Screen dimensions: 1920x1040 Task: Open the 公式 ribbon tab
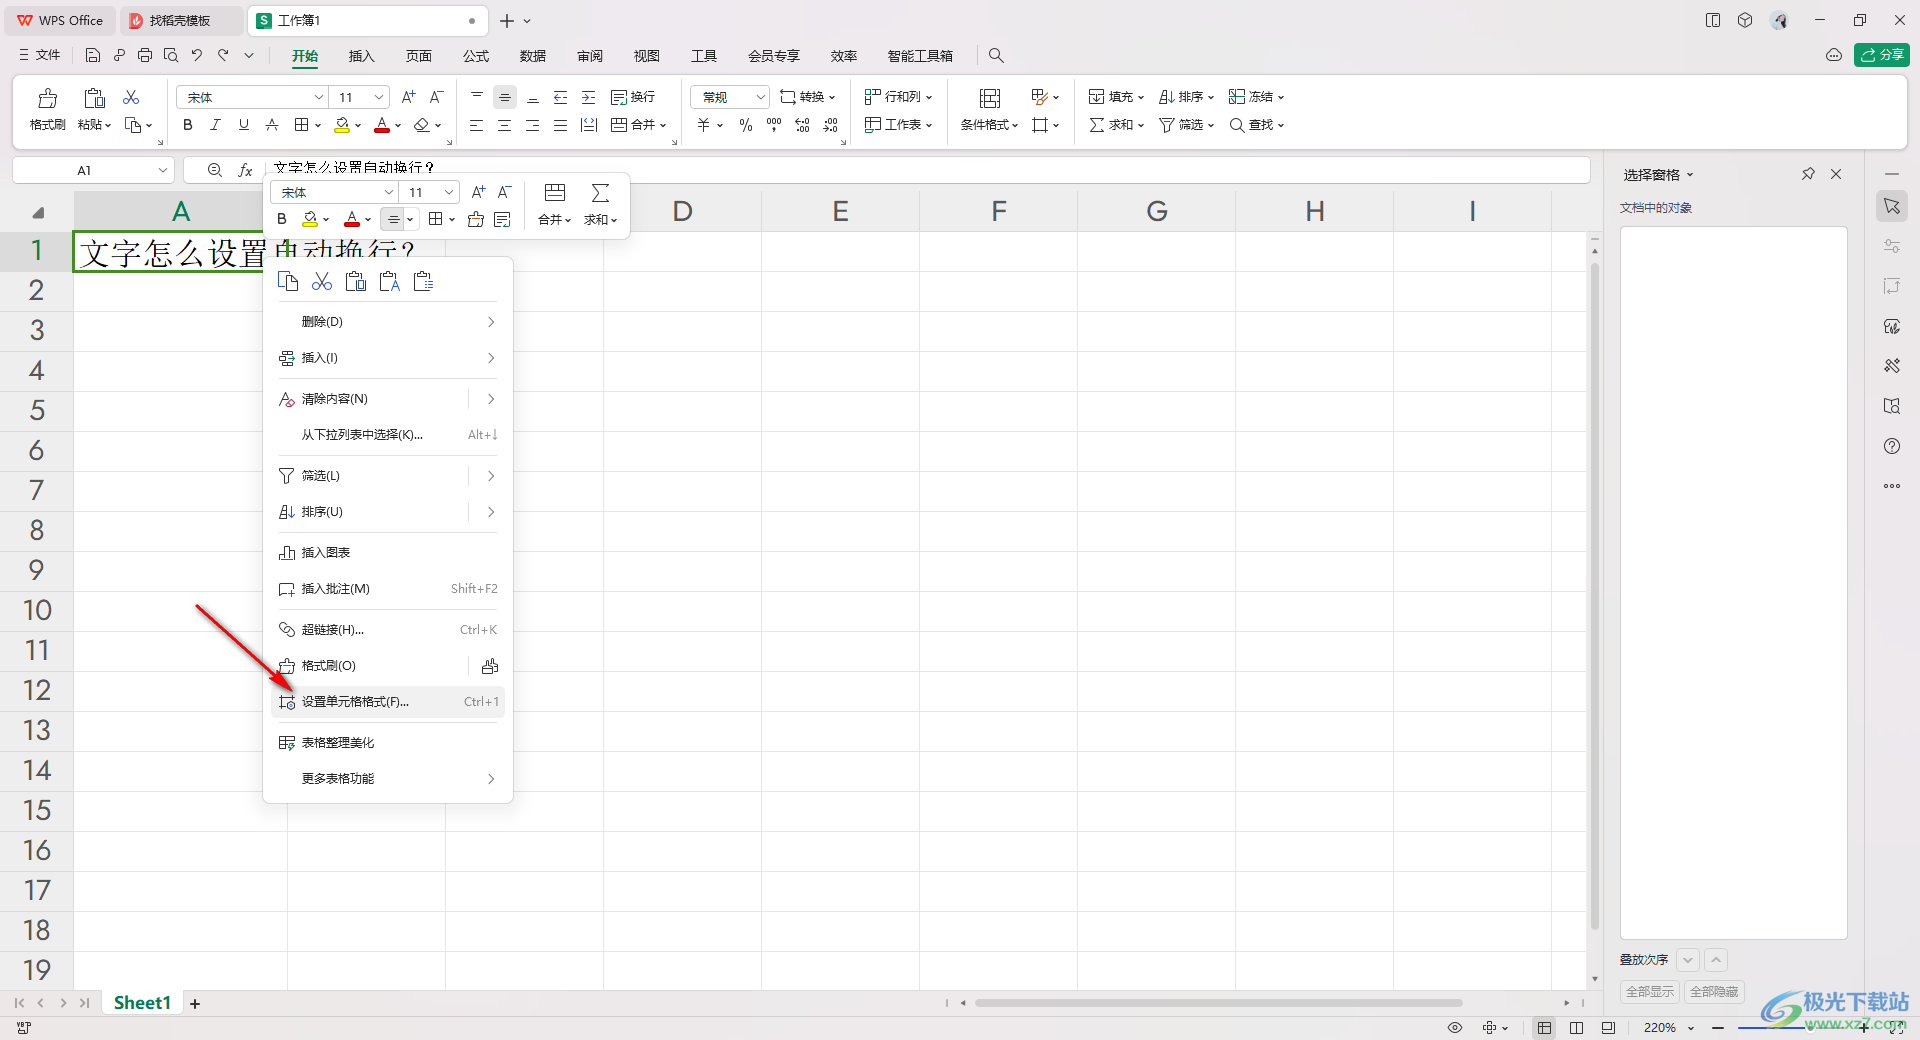tap(476, 56)
